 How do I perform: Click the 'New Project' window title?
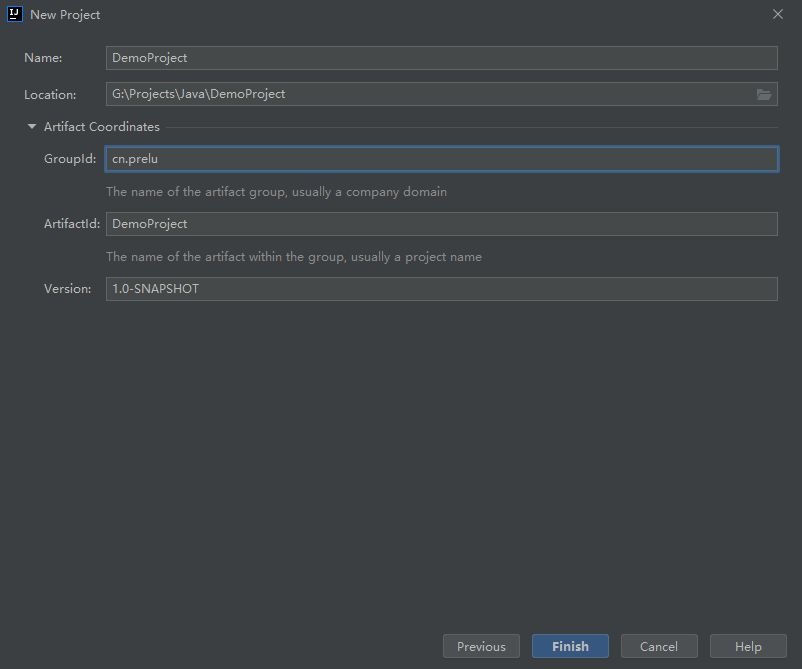coord(65,15)
